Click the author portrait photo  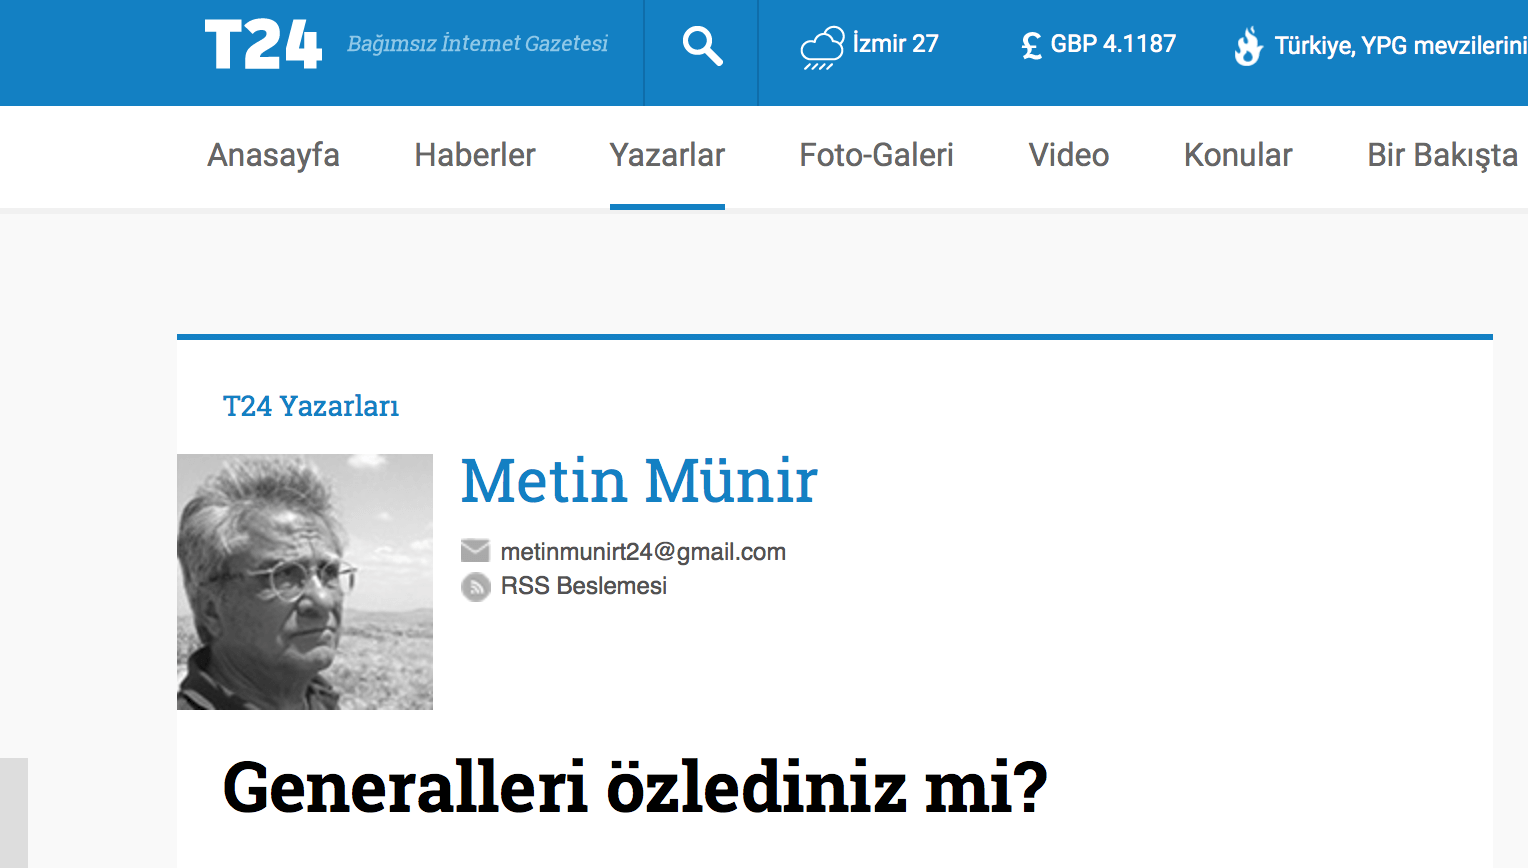pos(305,582)
